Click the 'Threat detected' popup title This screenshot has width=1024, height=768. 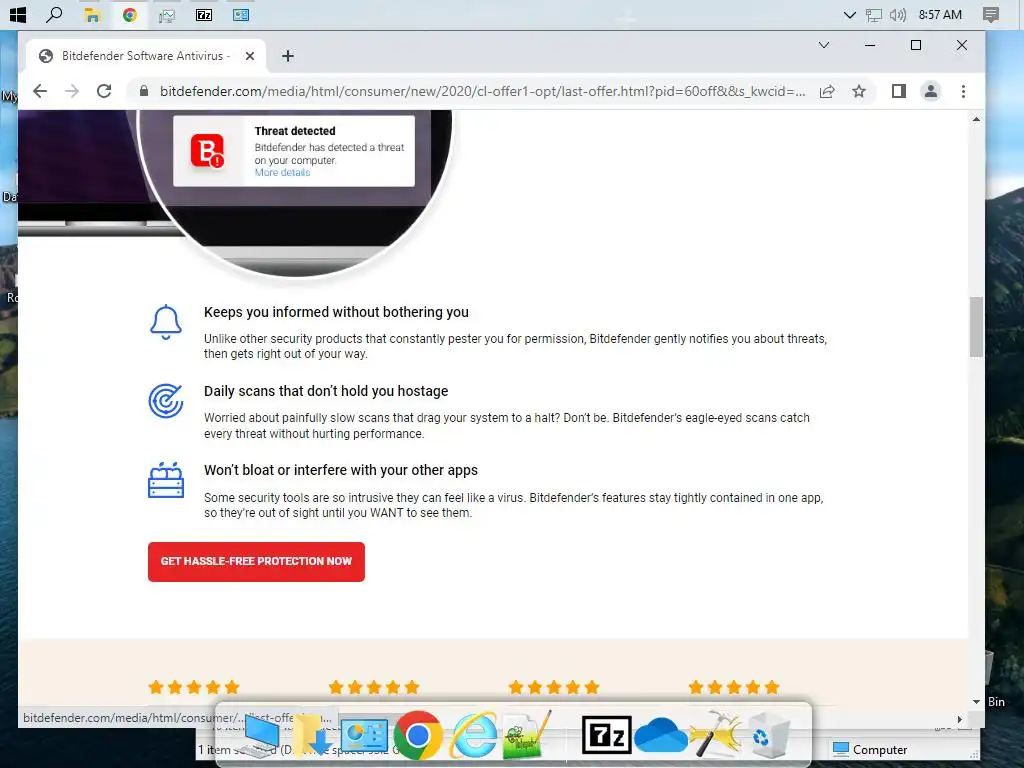click(295, 131)
